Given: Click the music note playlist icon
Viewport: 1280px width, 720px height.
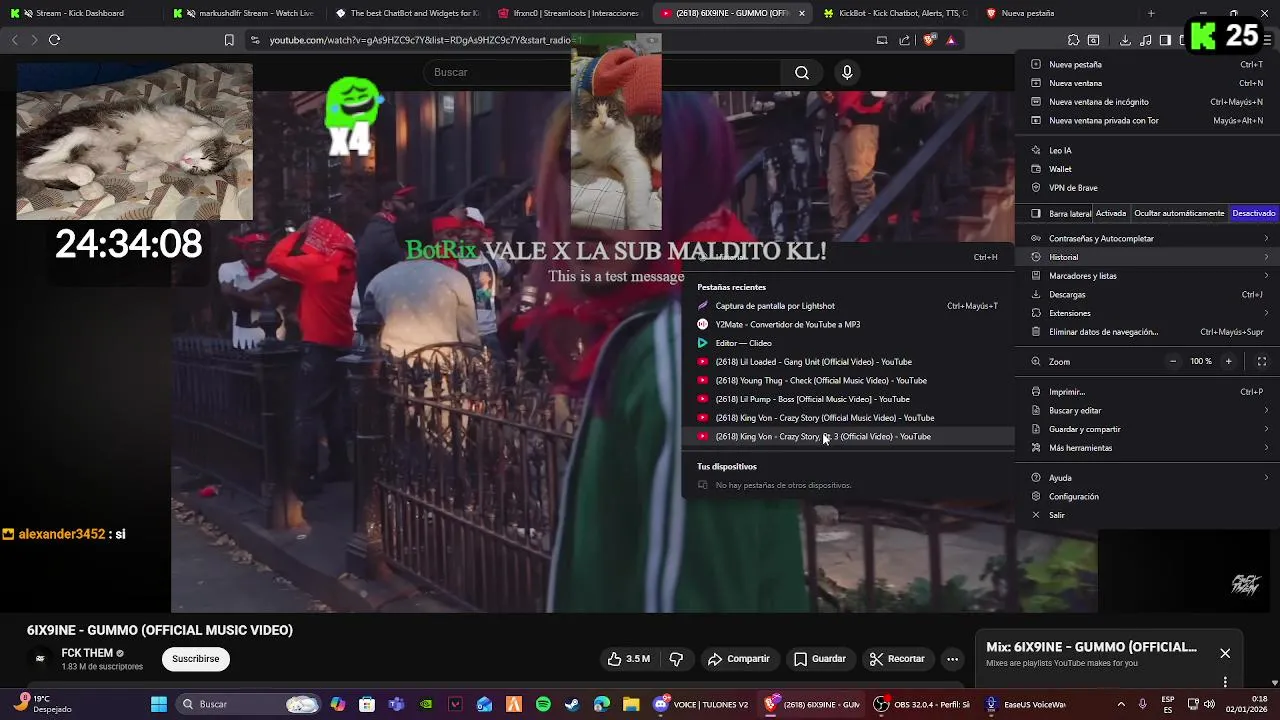Looking at the screenshot, I should tap(1145, 40).
